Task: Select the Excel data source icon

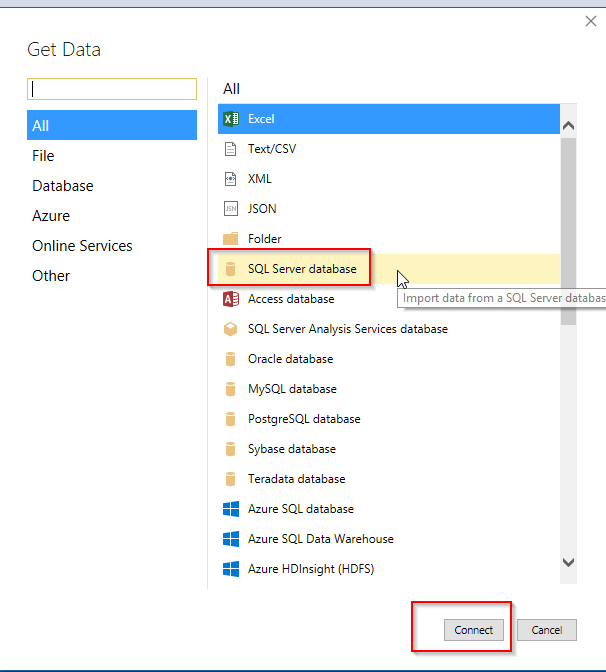Action: tap(231, 119)
